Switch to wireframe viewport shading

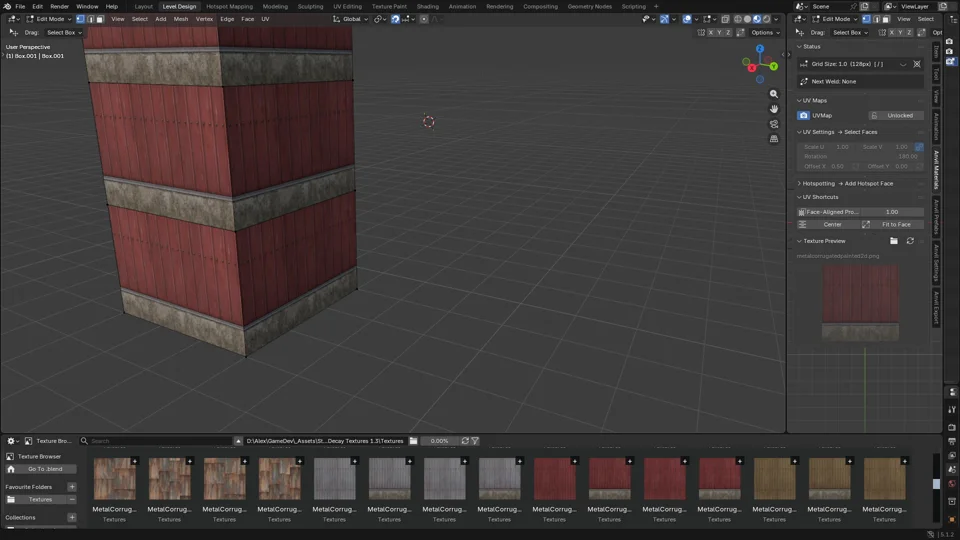(x=738, y=19)
